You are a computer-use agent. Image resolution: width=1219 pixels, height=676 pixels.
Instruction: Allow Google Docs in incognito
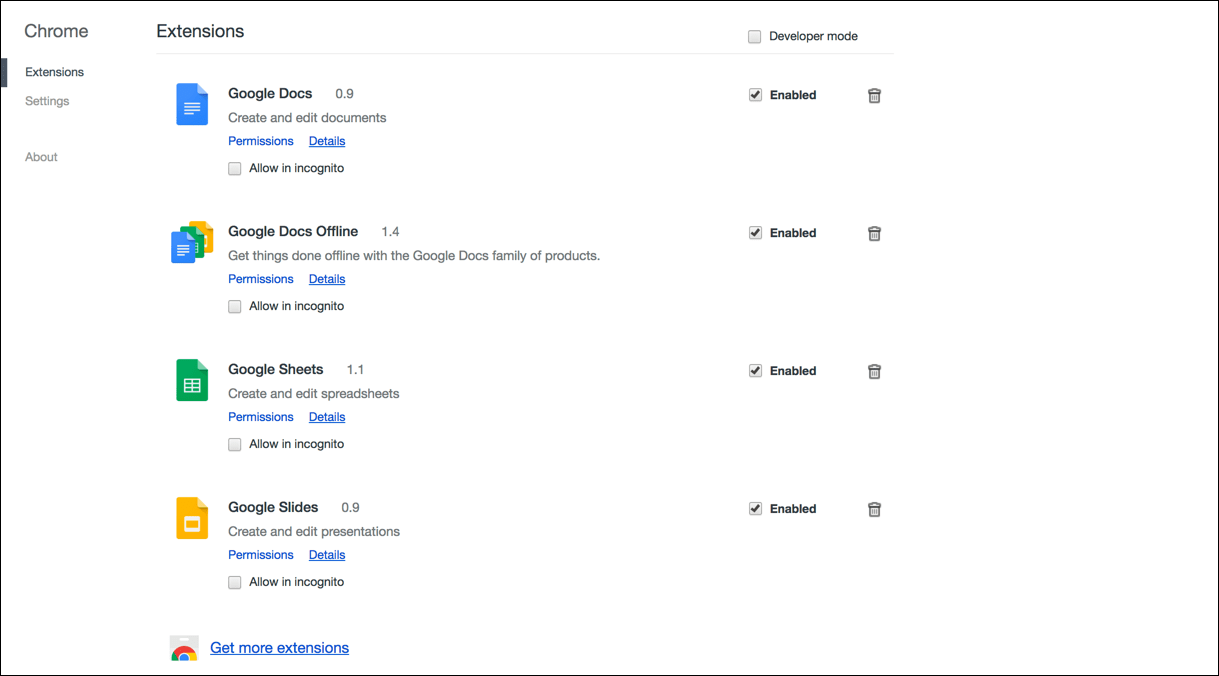tap(234, 168)
